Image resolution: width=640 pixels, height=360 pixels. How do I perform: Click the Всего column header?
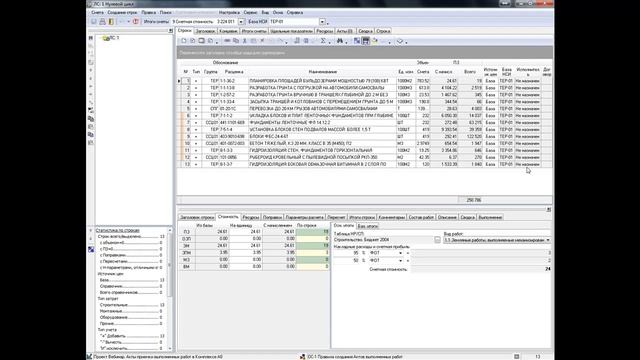(470, 72)
